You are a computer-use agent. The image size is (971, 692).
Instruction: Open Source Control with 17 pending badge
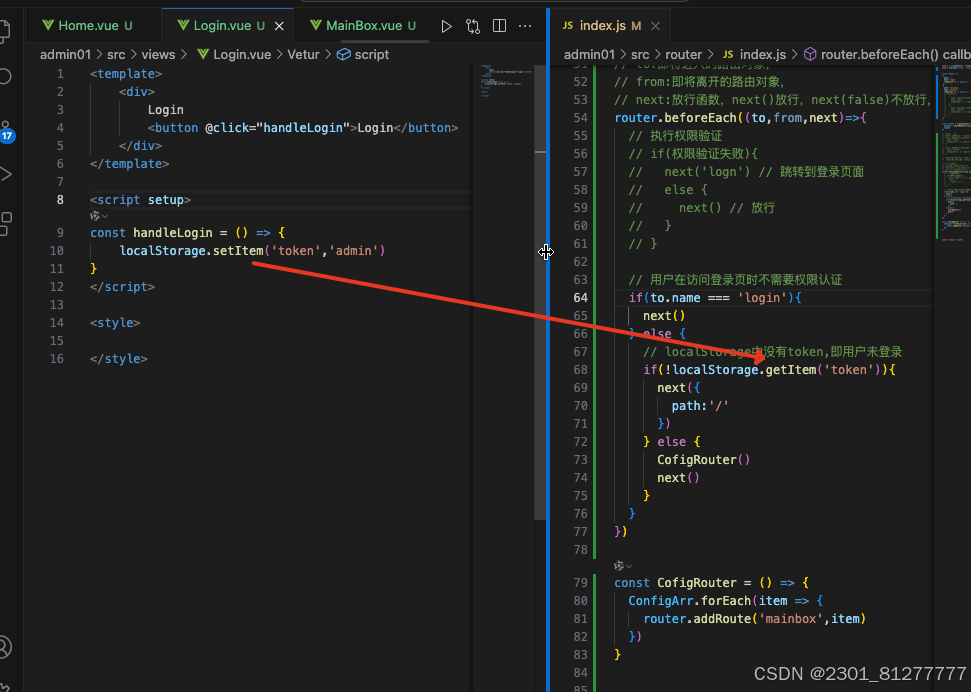[x=6, y=131]
